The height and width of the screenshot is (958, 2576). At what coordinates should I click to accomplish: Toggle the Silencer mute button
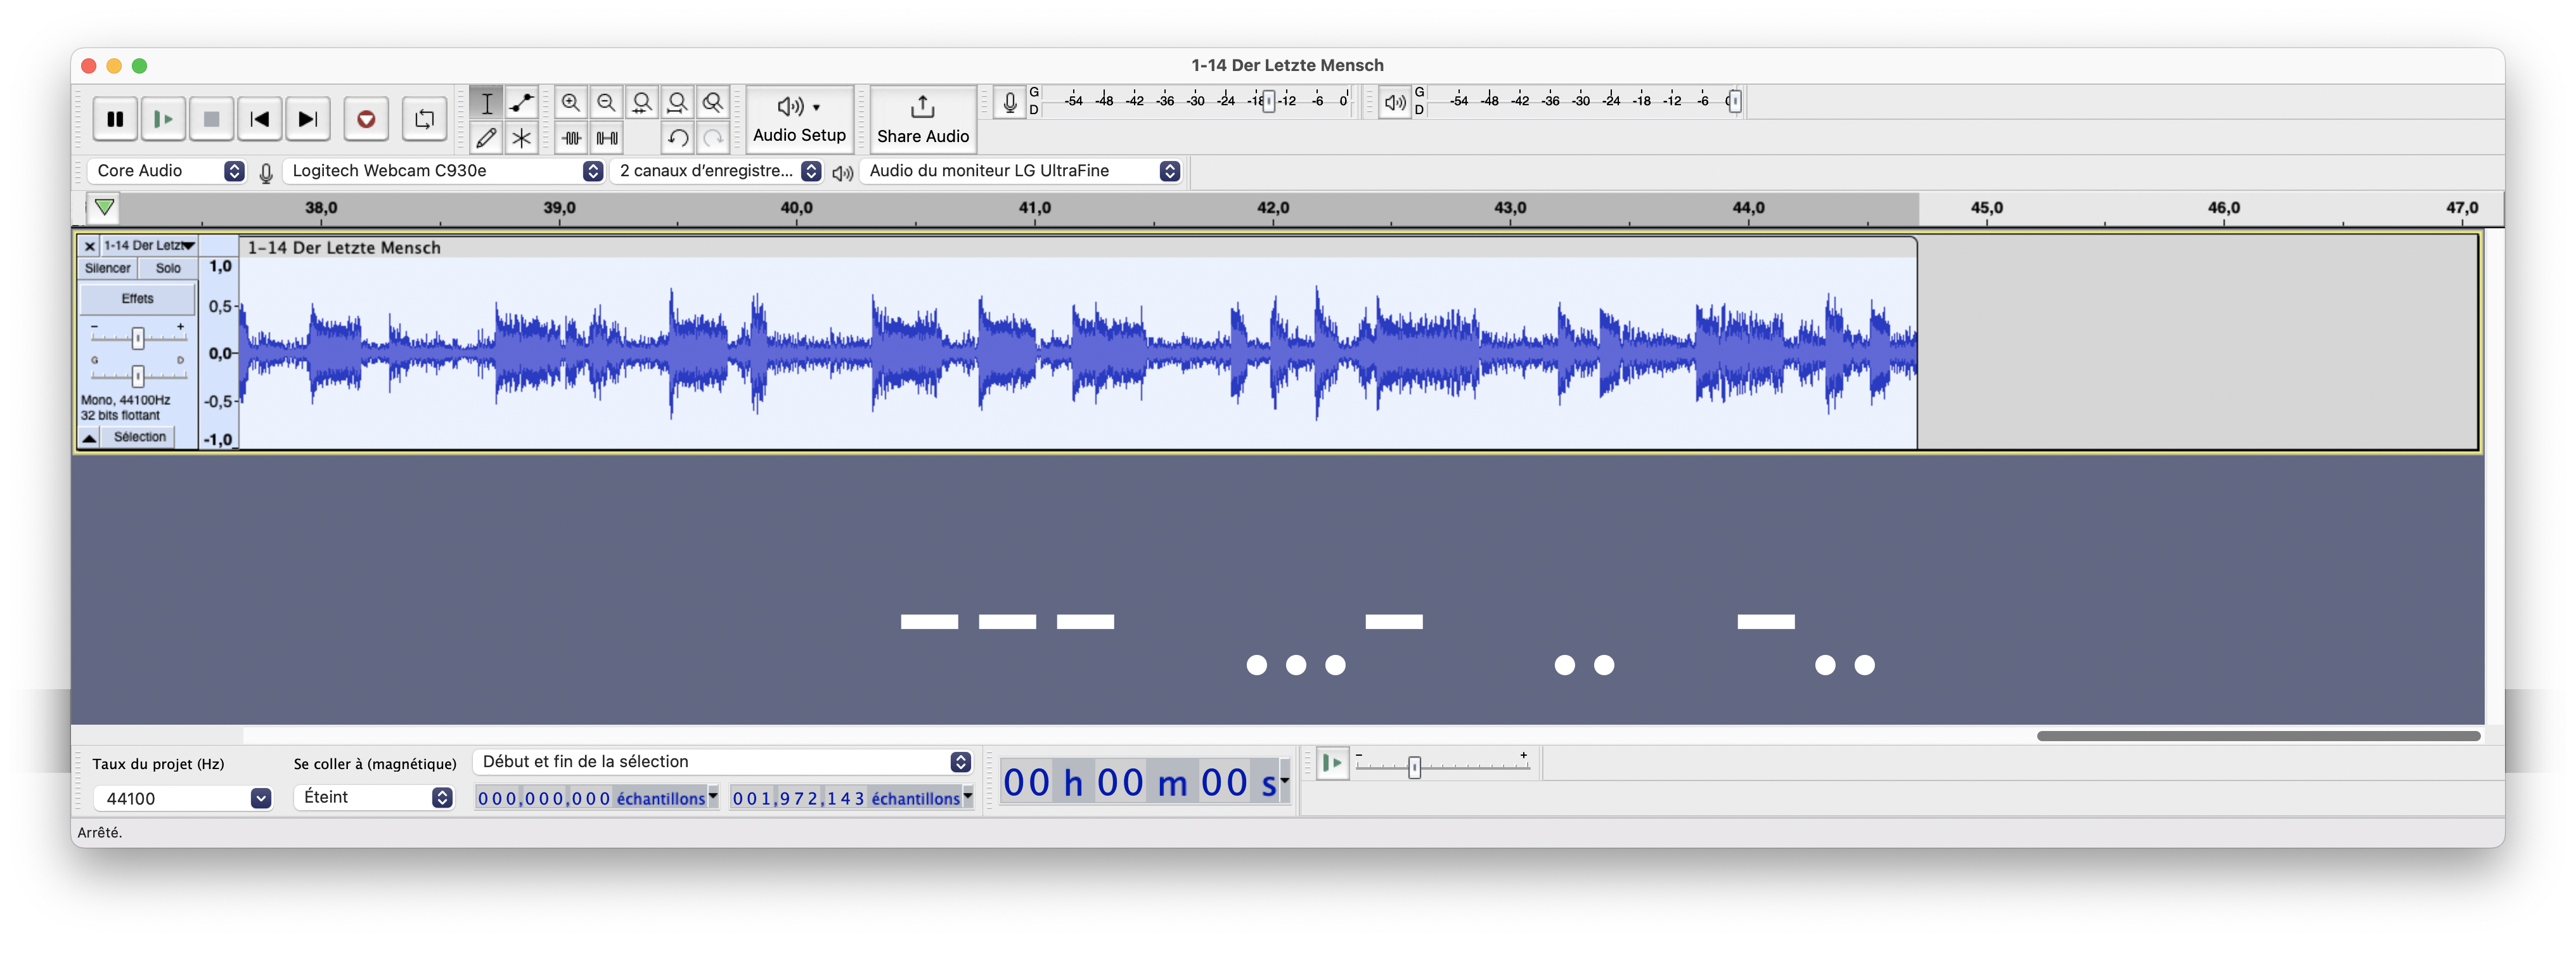[108, 268]
